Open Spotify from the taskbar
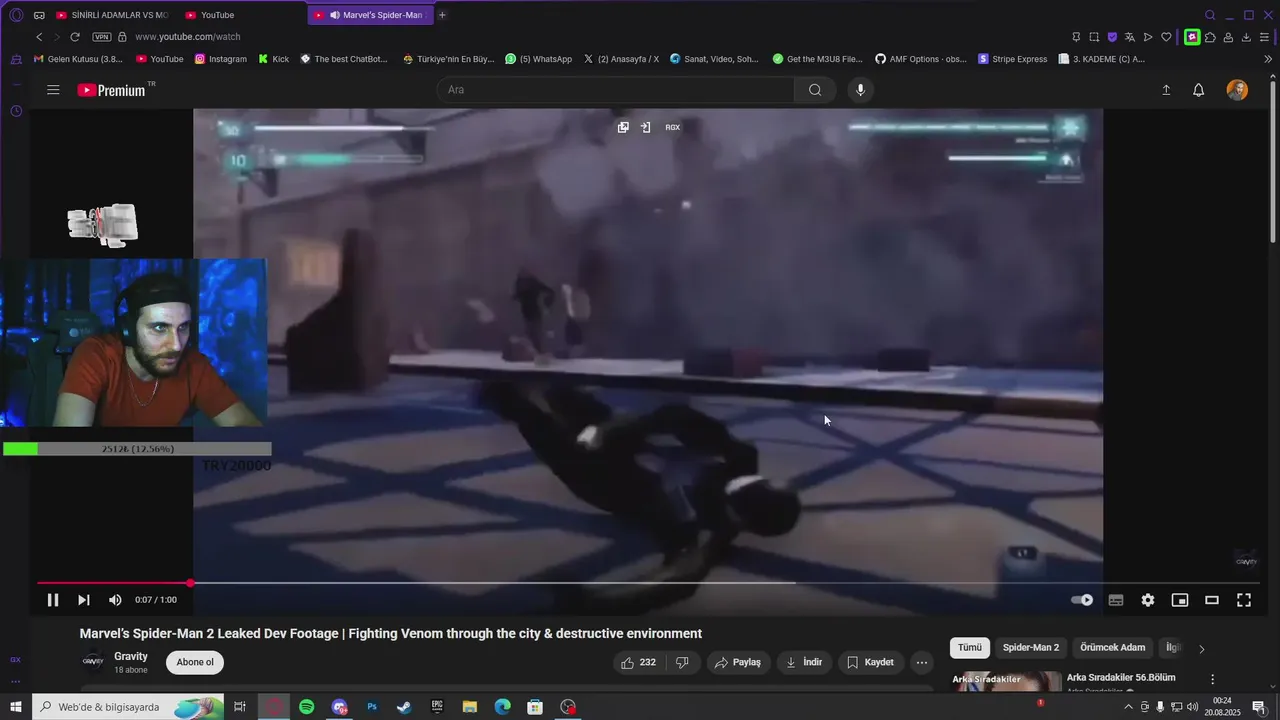Viewport: 1280px width, 720px height. [307, 707]
